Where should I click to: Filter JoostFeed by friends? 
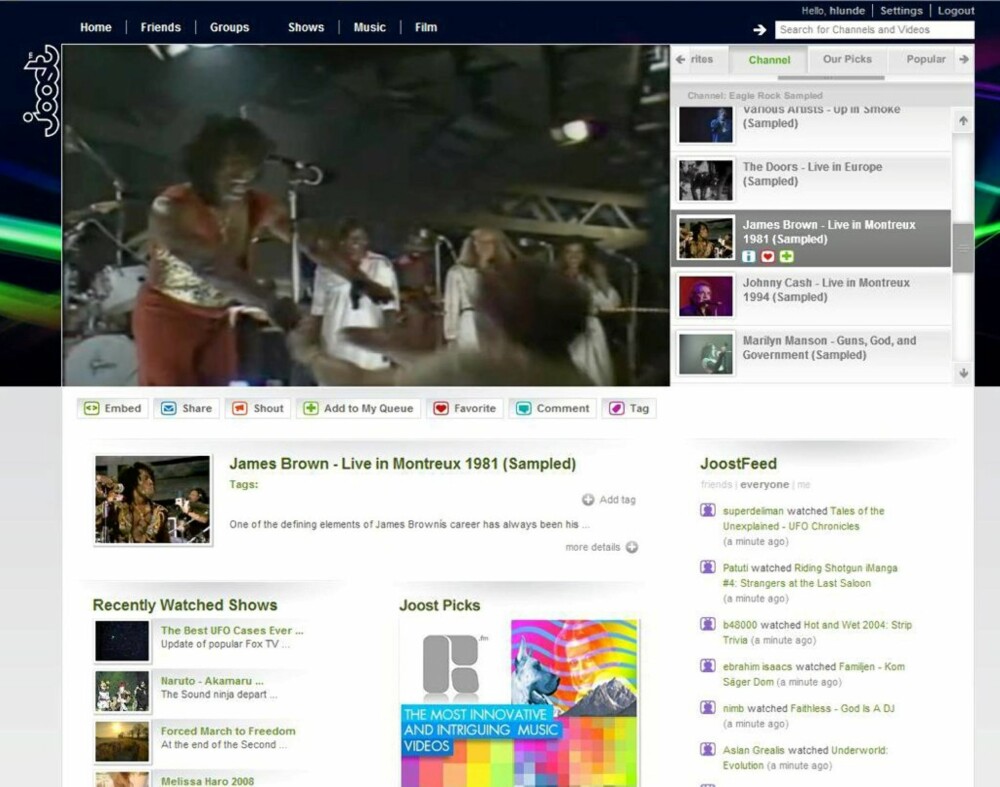point(716,485)
